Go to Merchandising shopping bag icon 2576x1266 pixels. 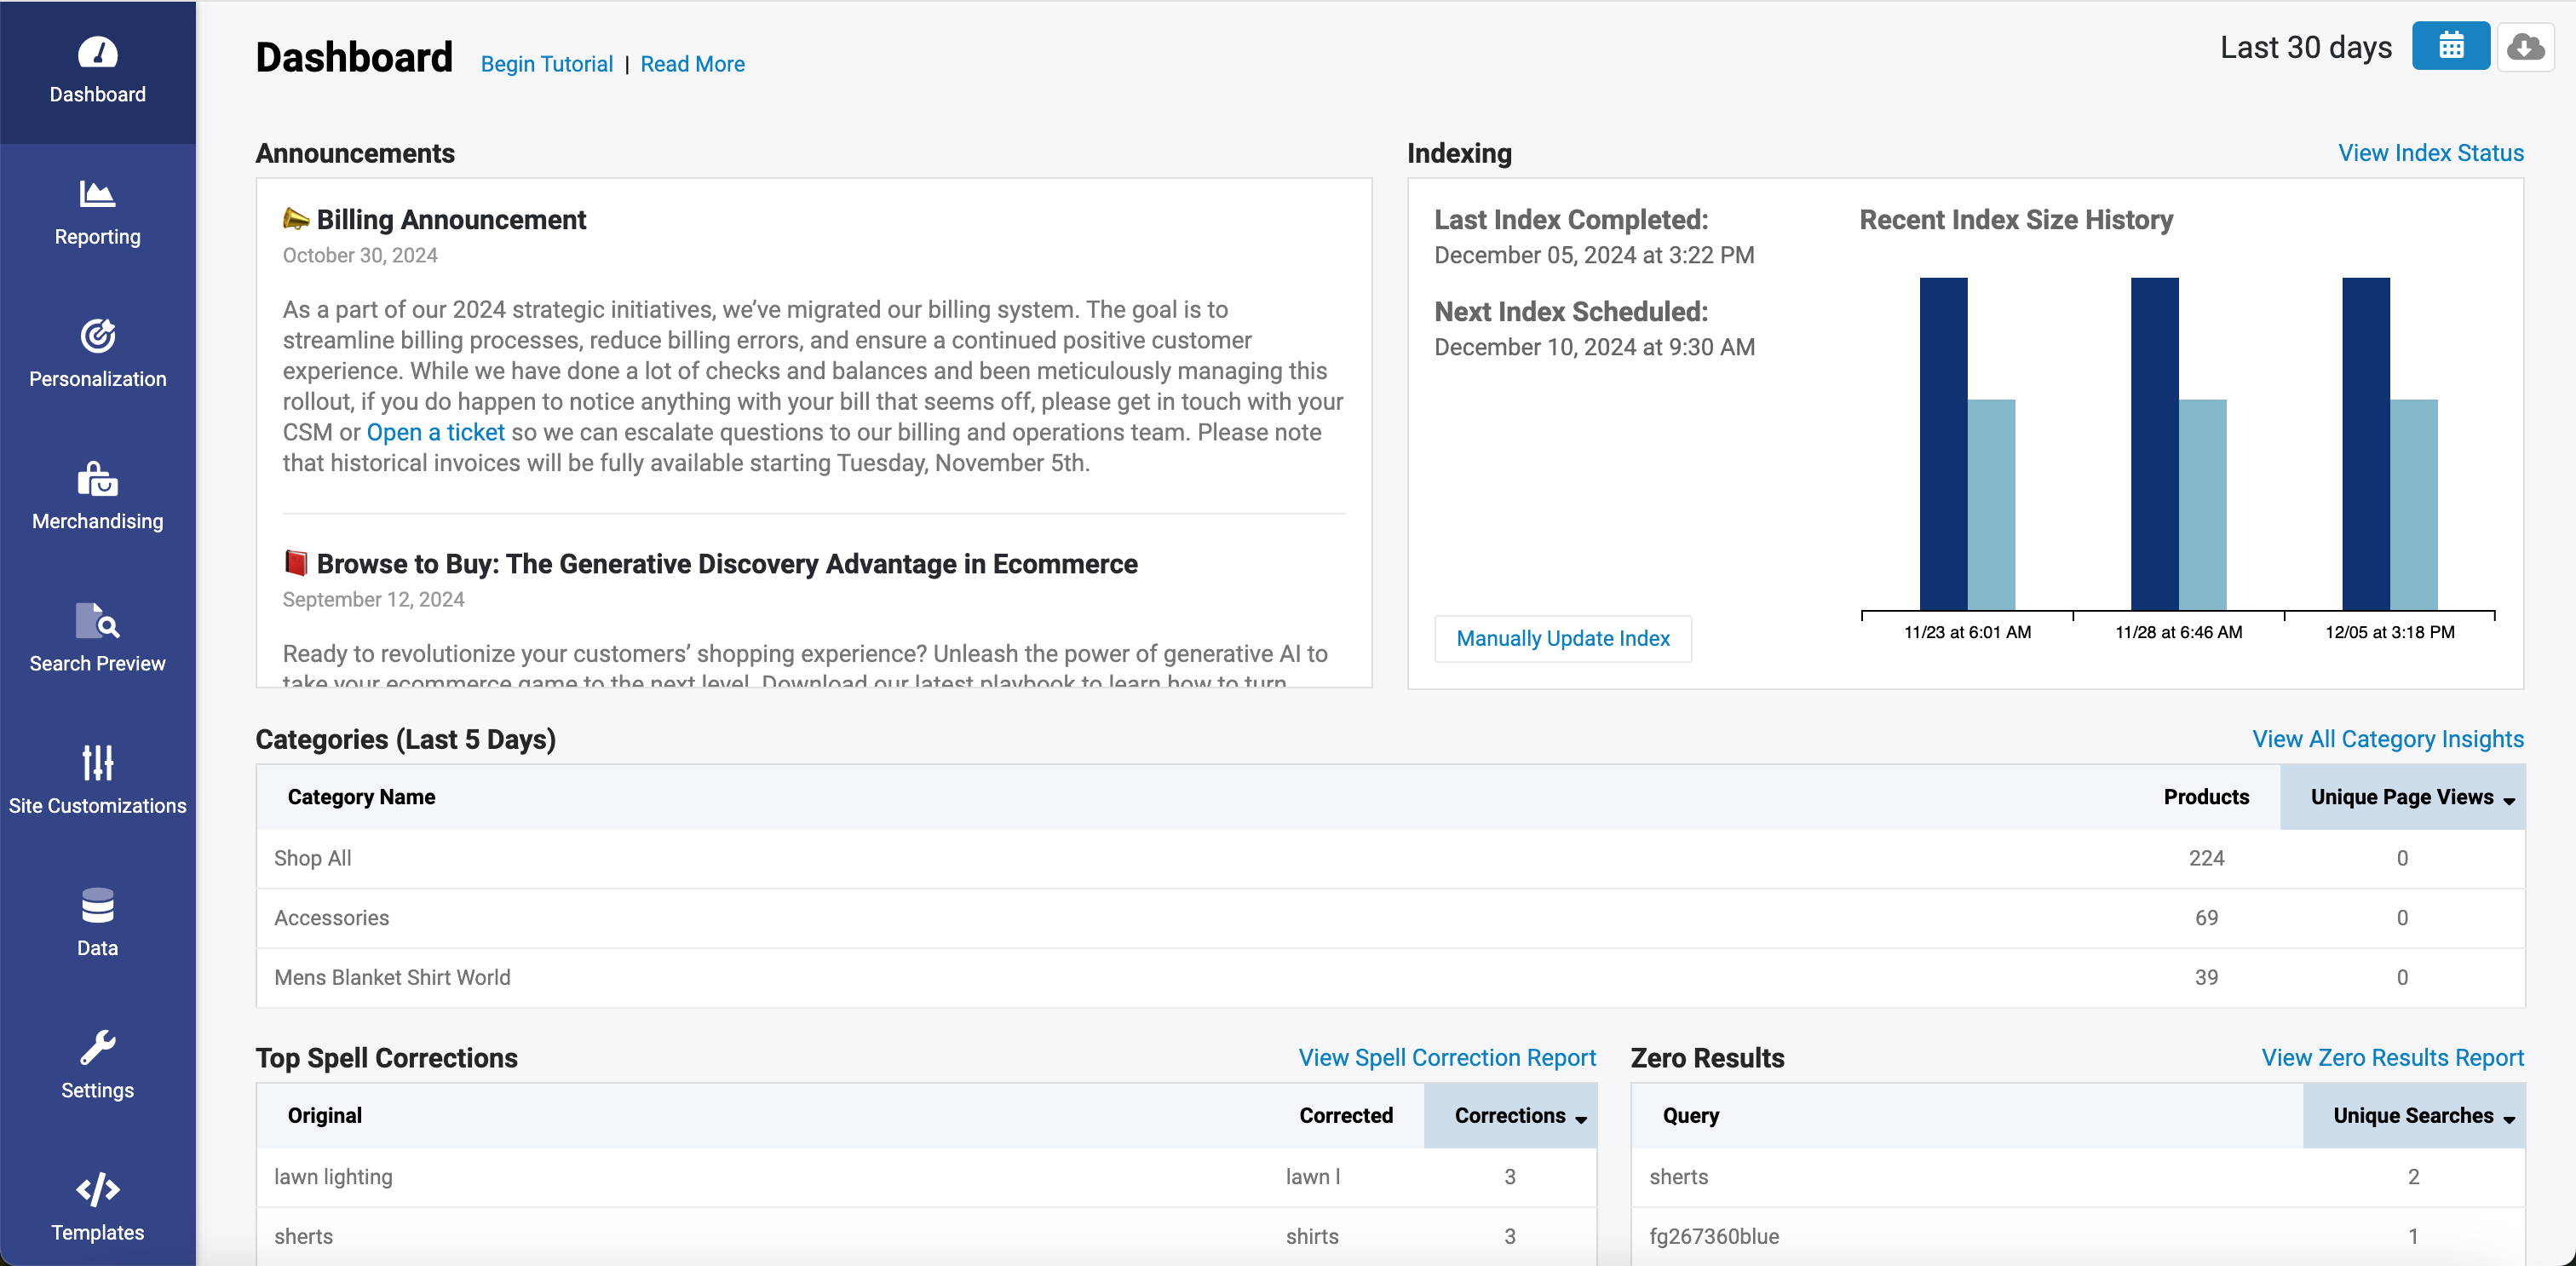97,479
